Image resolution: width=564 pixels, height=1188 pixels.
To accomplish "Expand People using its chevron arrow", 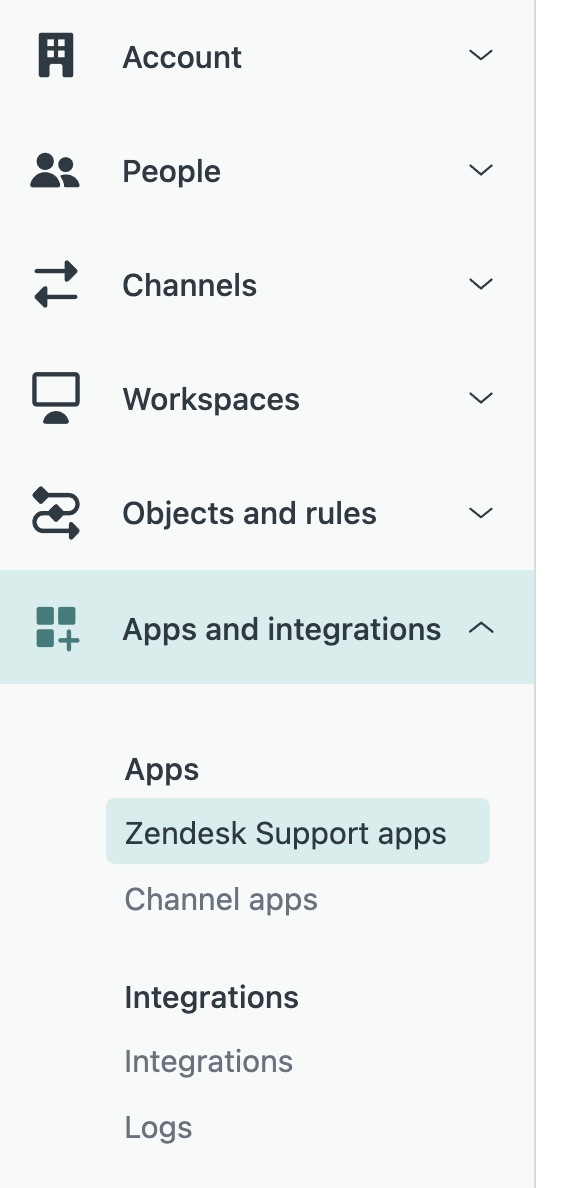I will tap(481, 170).
